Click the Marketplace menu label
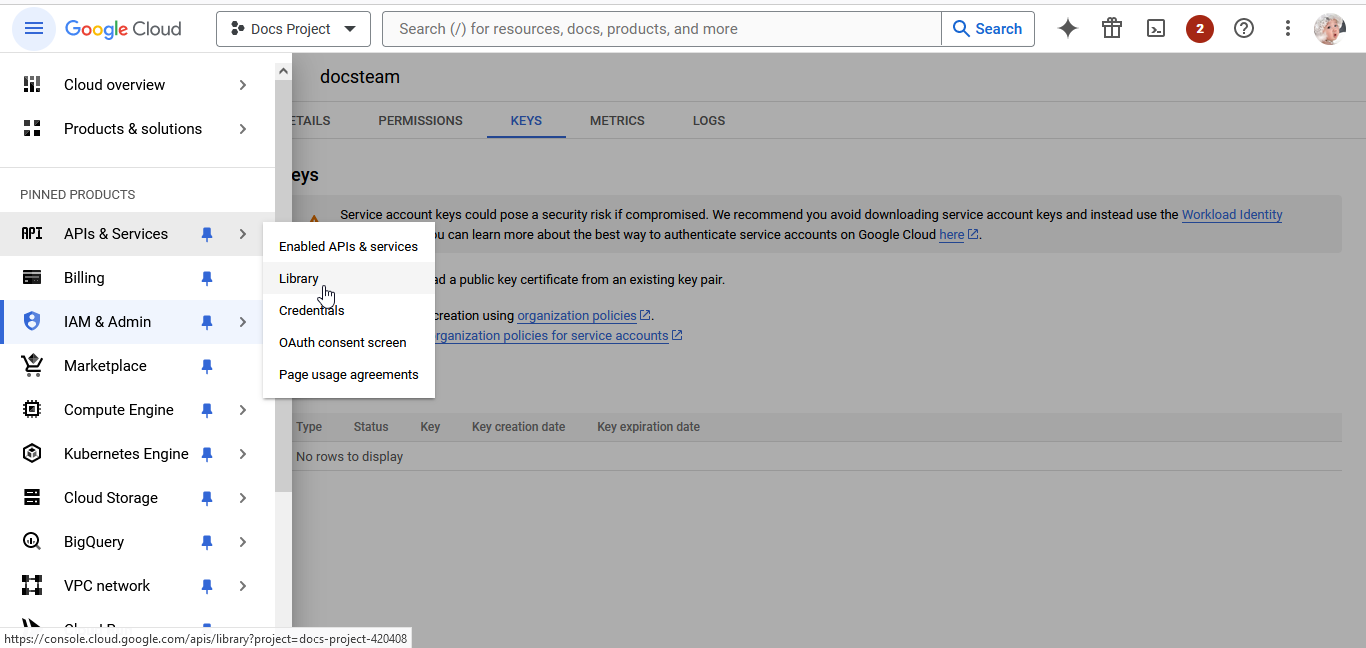Screen dimensions: 1366x648 pyautogui.click(x=105, y=366)
